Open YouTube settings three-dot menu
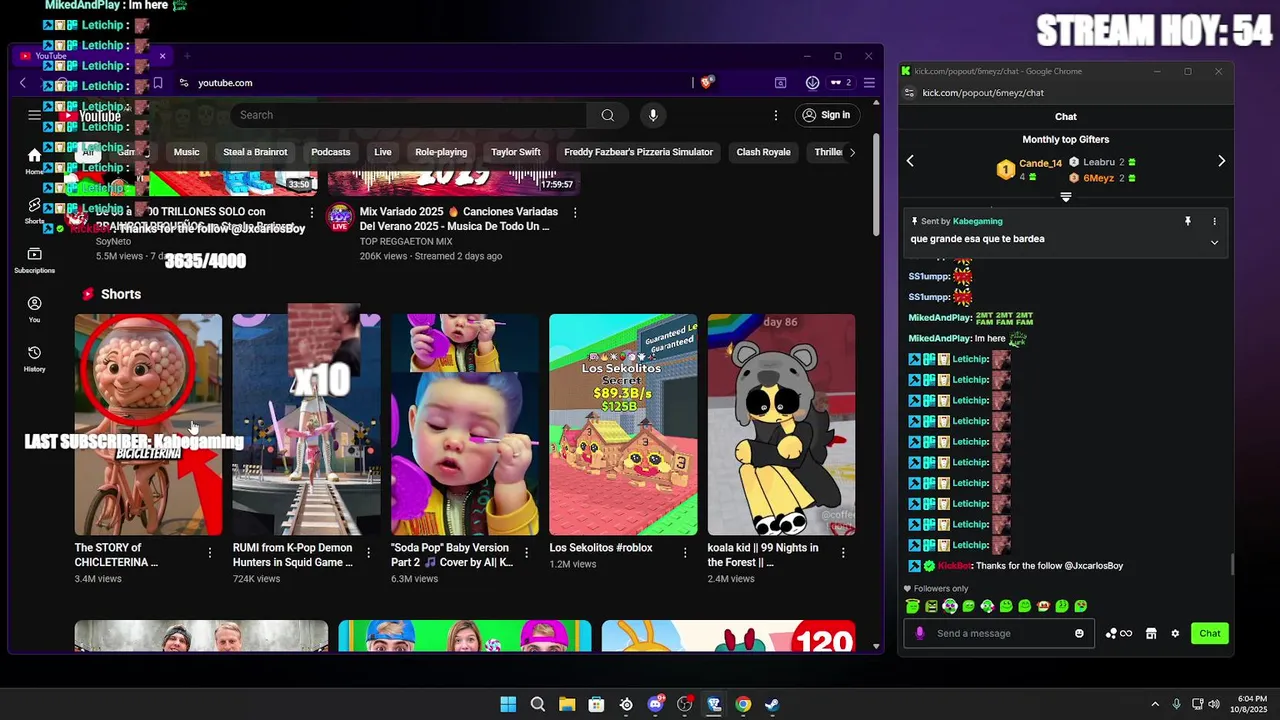The height and width of the screenshot is (720, 1280). [776, 115]
